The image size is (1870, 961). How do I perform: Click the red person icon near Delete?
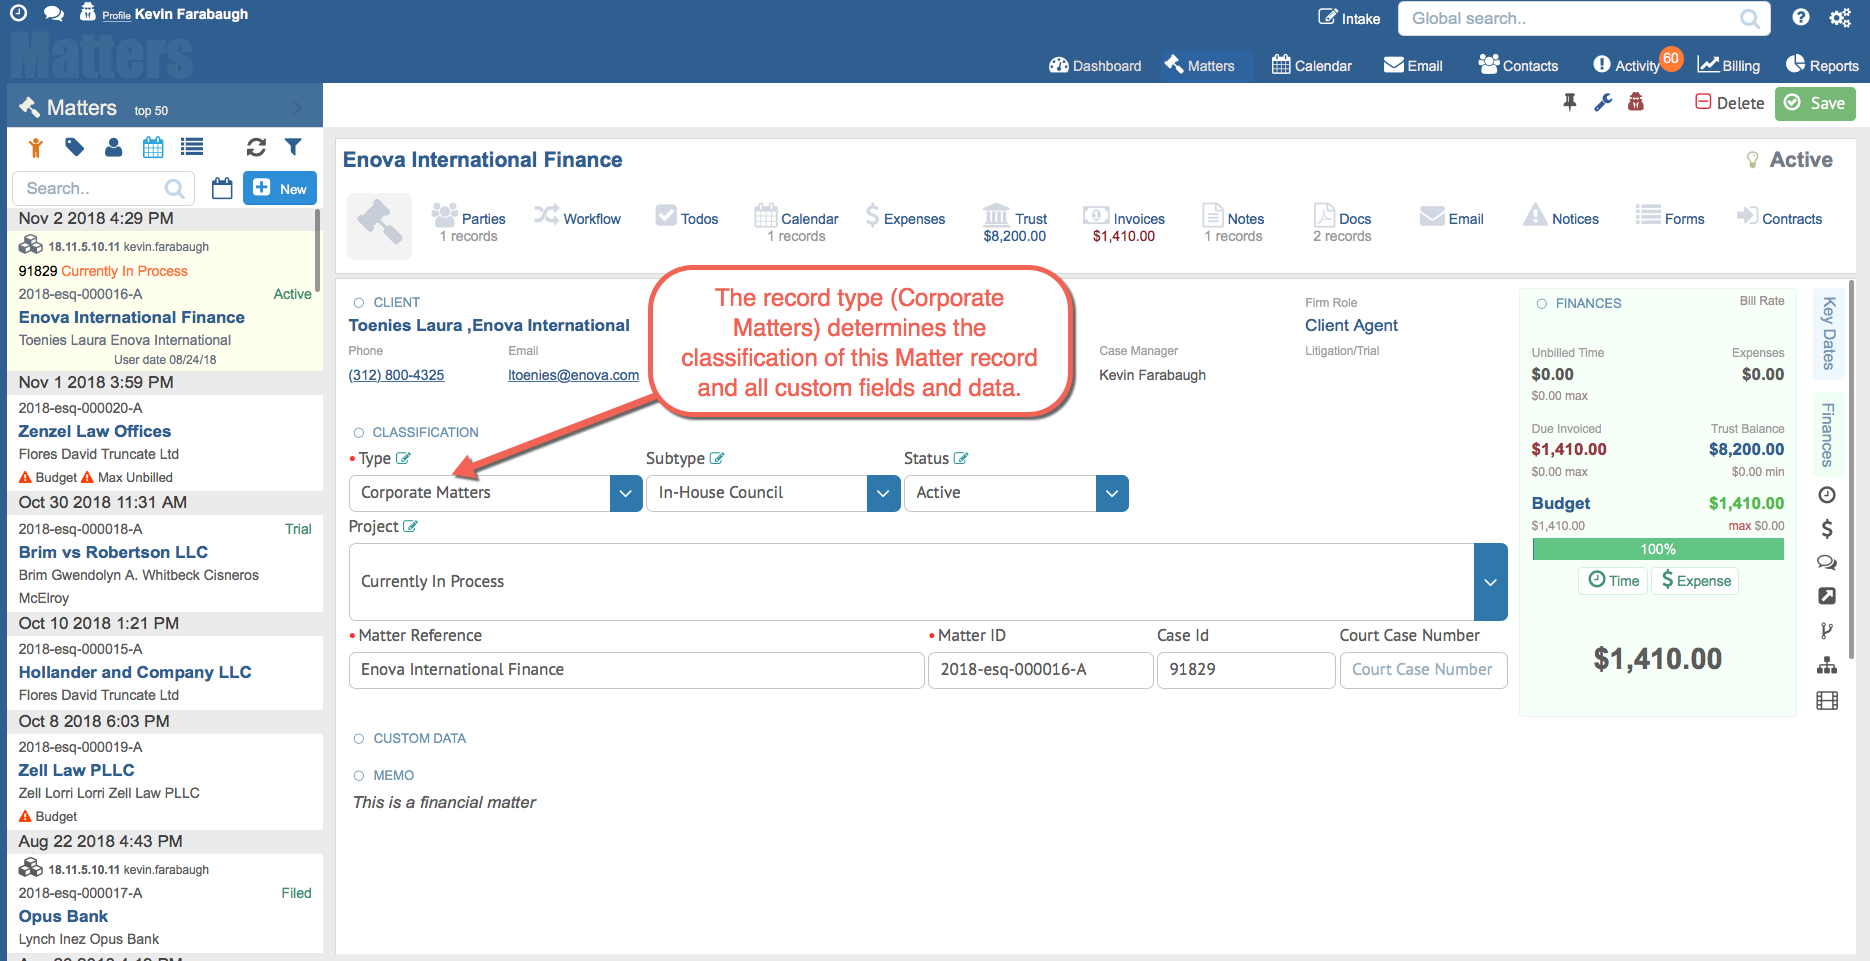(1636, 102)
